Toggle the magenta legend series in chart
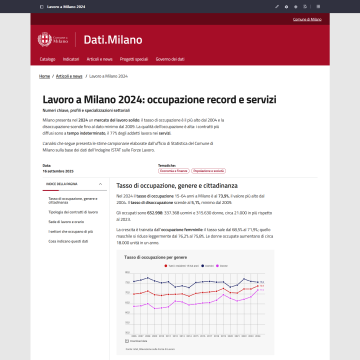This screenshot has width=360, height=360. pos(222,266)
